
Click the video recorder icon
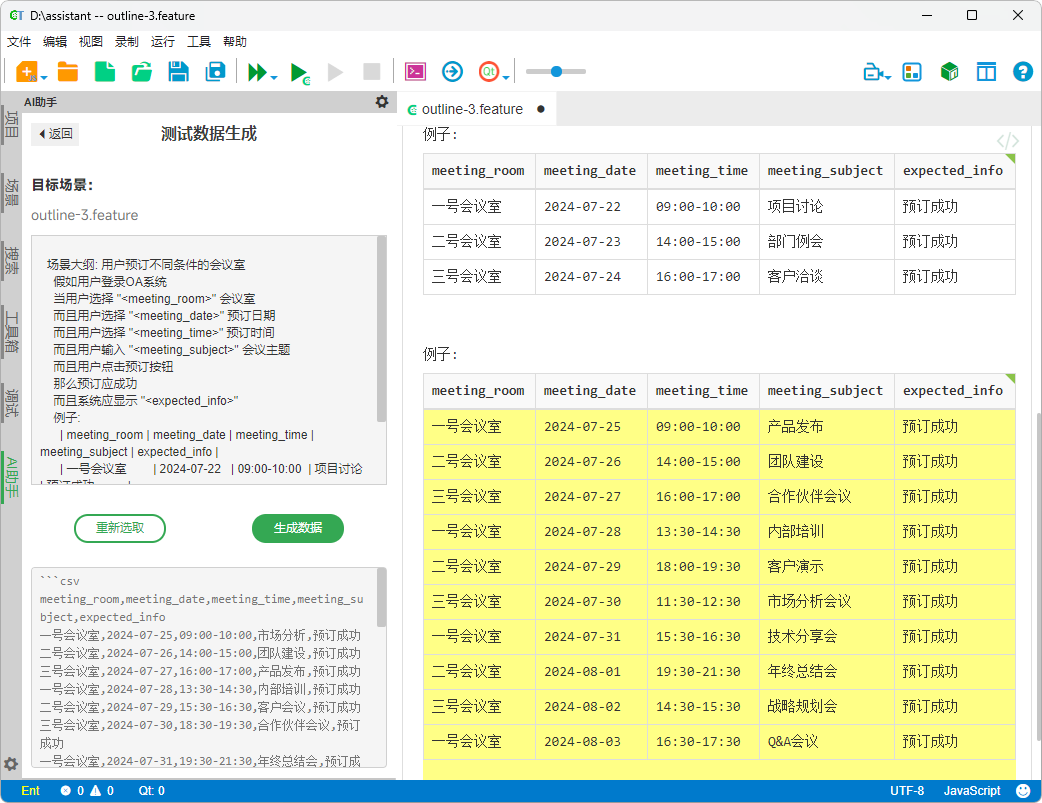click(x=873, y=72)
